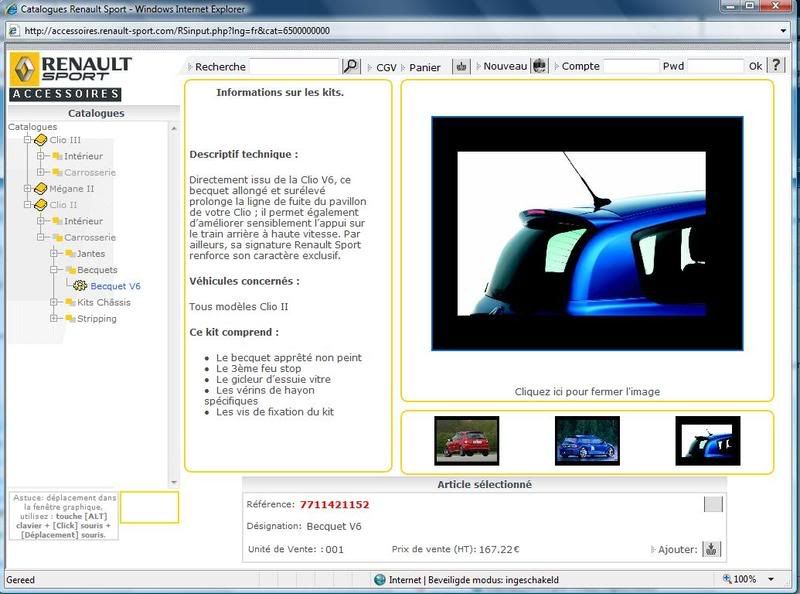View the blue Clio rear thumbnail

tap(587, 441)
